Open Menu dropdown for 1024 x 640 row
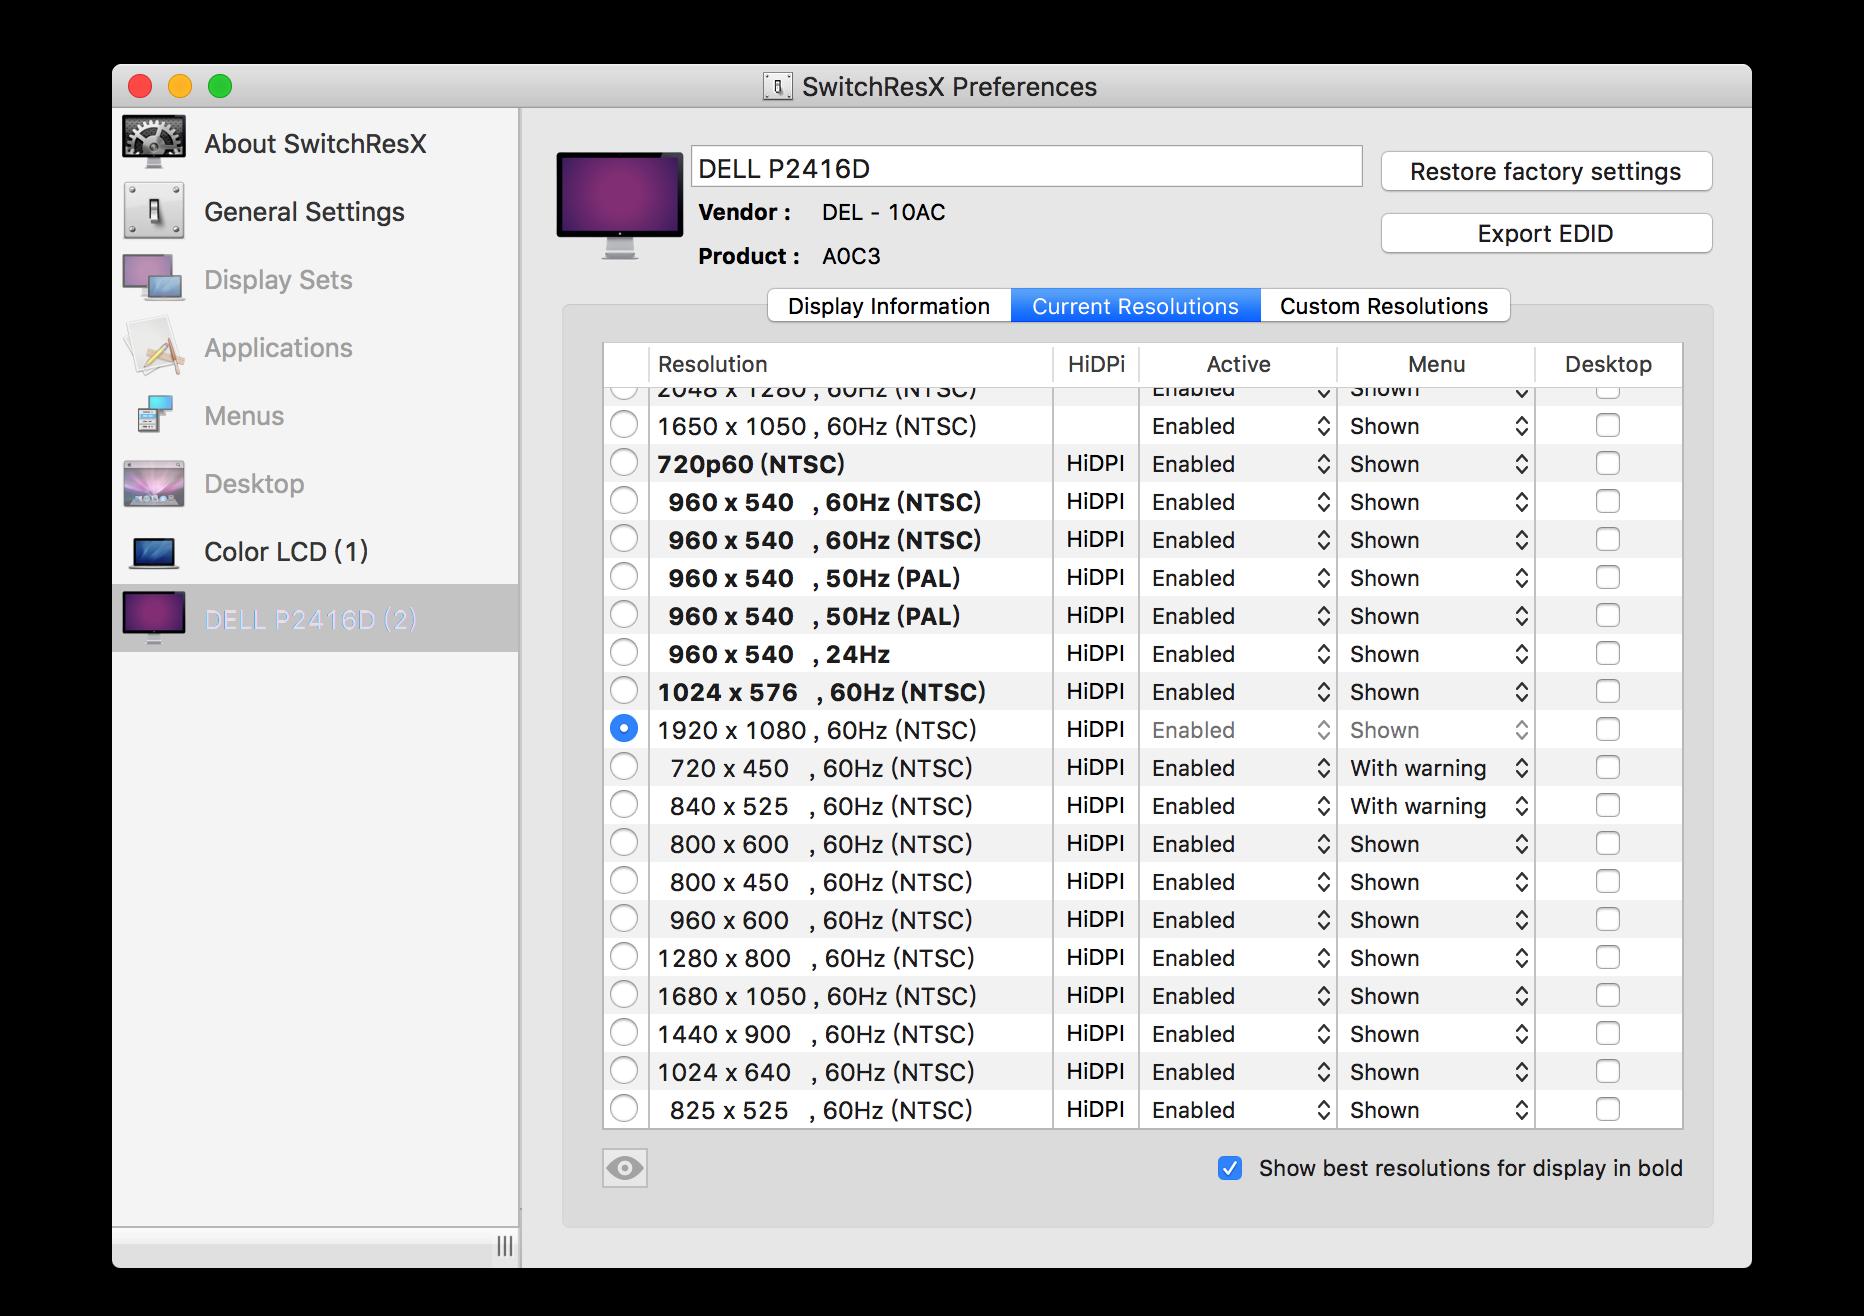1864x1316 pixels. [x=1438, y=1072]
